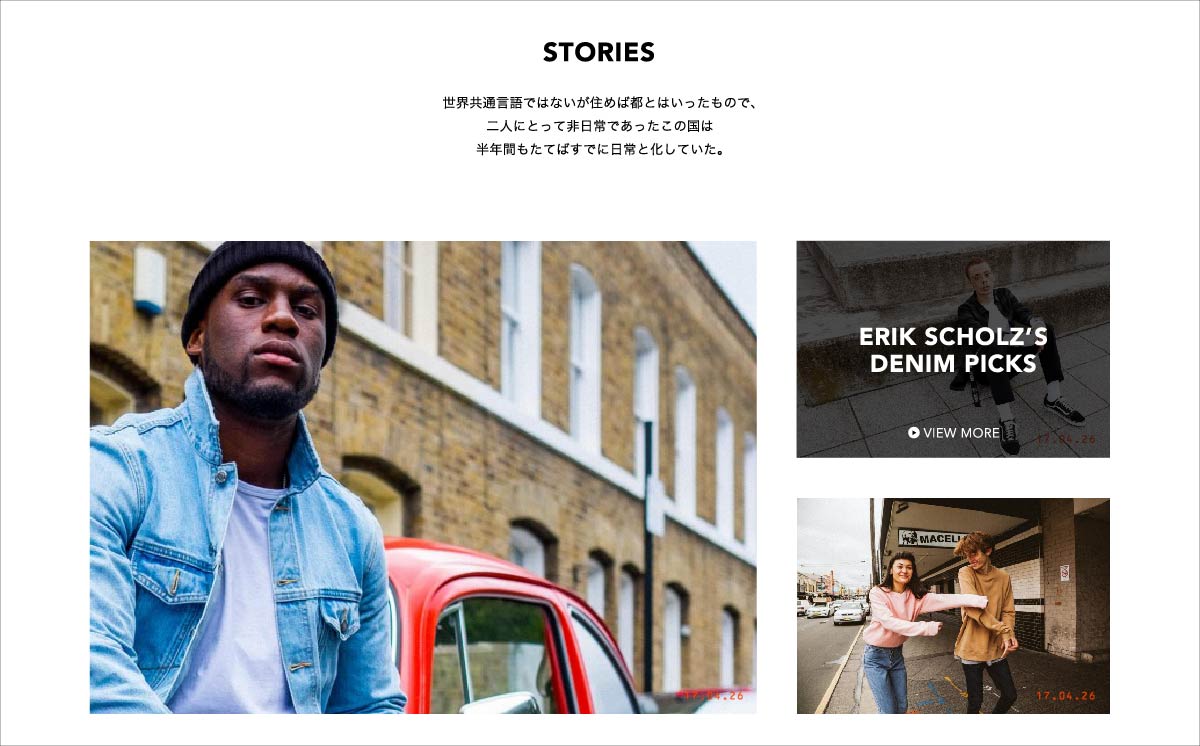Screen dimensions: 1200x746
Task: Click the ERIK SCHOLZ'S DENIM PICKS title
Action: [x=953, y=350]
